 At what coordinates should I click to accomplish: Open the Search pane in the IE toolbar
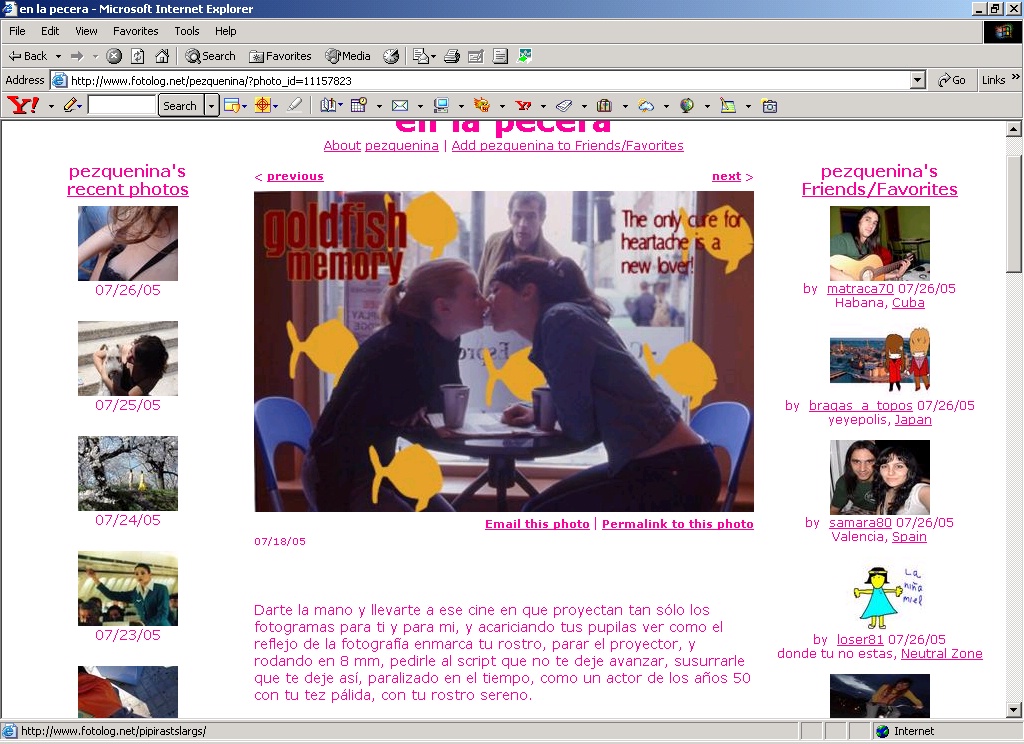tap(210, 56)
